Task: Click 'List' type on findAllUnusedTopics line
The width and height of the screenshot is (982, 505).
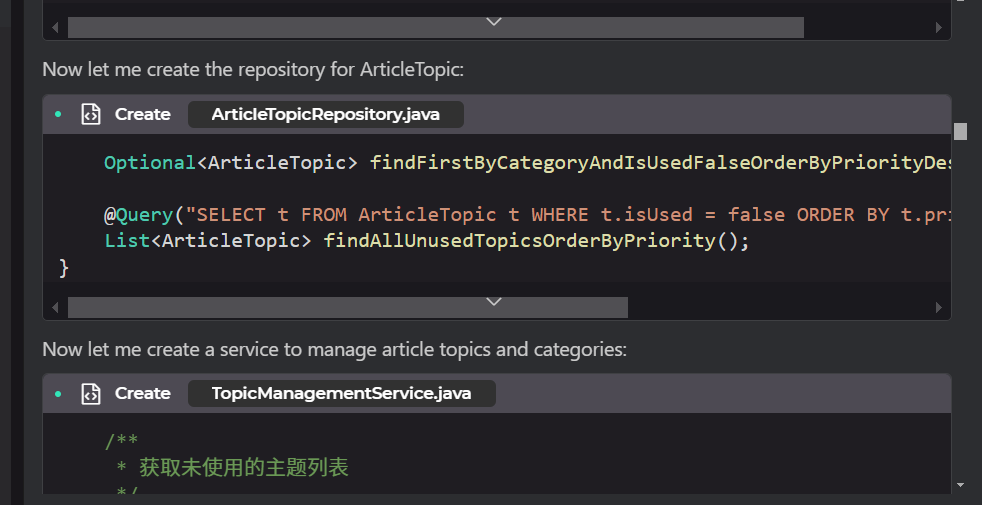Action: tap(127, 241)
